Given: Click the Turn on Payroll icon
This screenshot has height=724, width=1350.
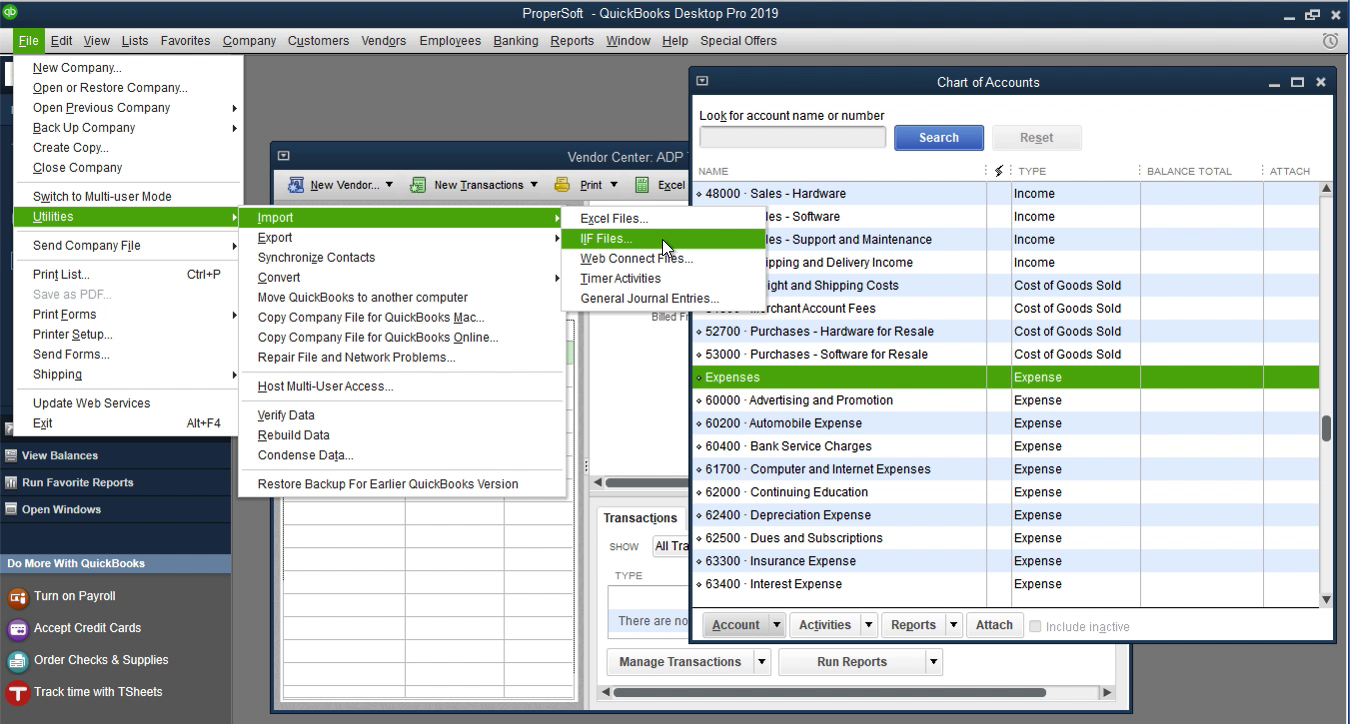Looking at the screenshot, I should [18, 597].
